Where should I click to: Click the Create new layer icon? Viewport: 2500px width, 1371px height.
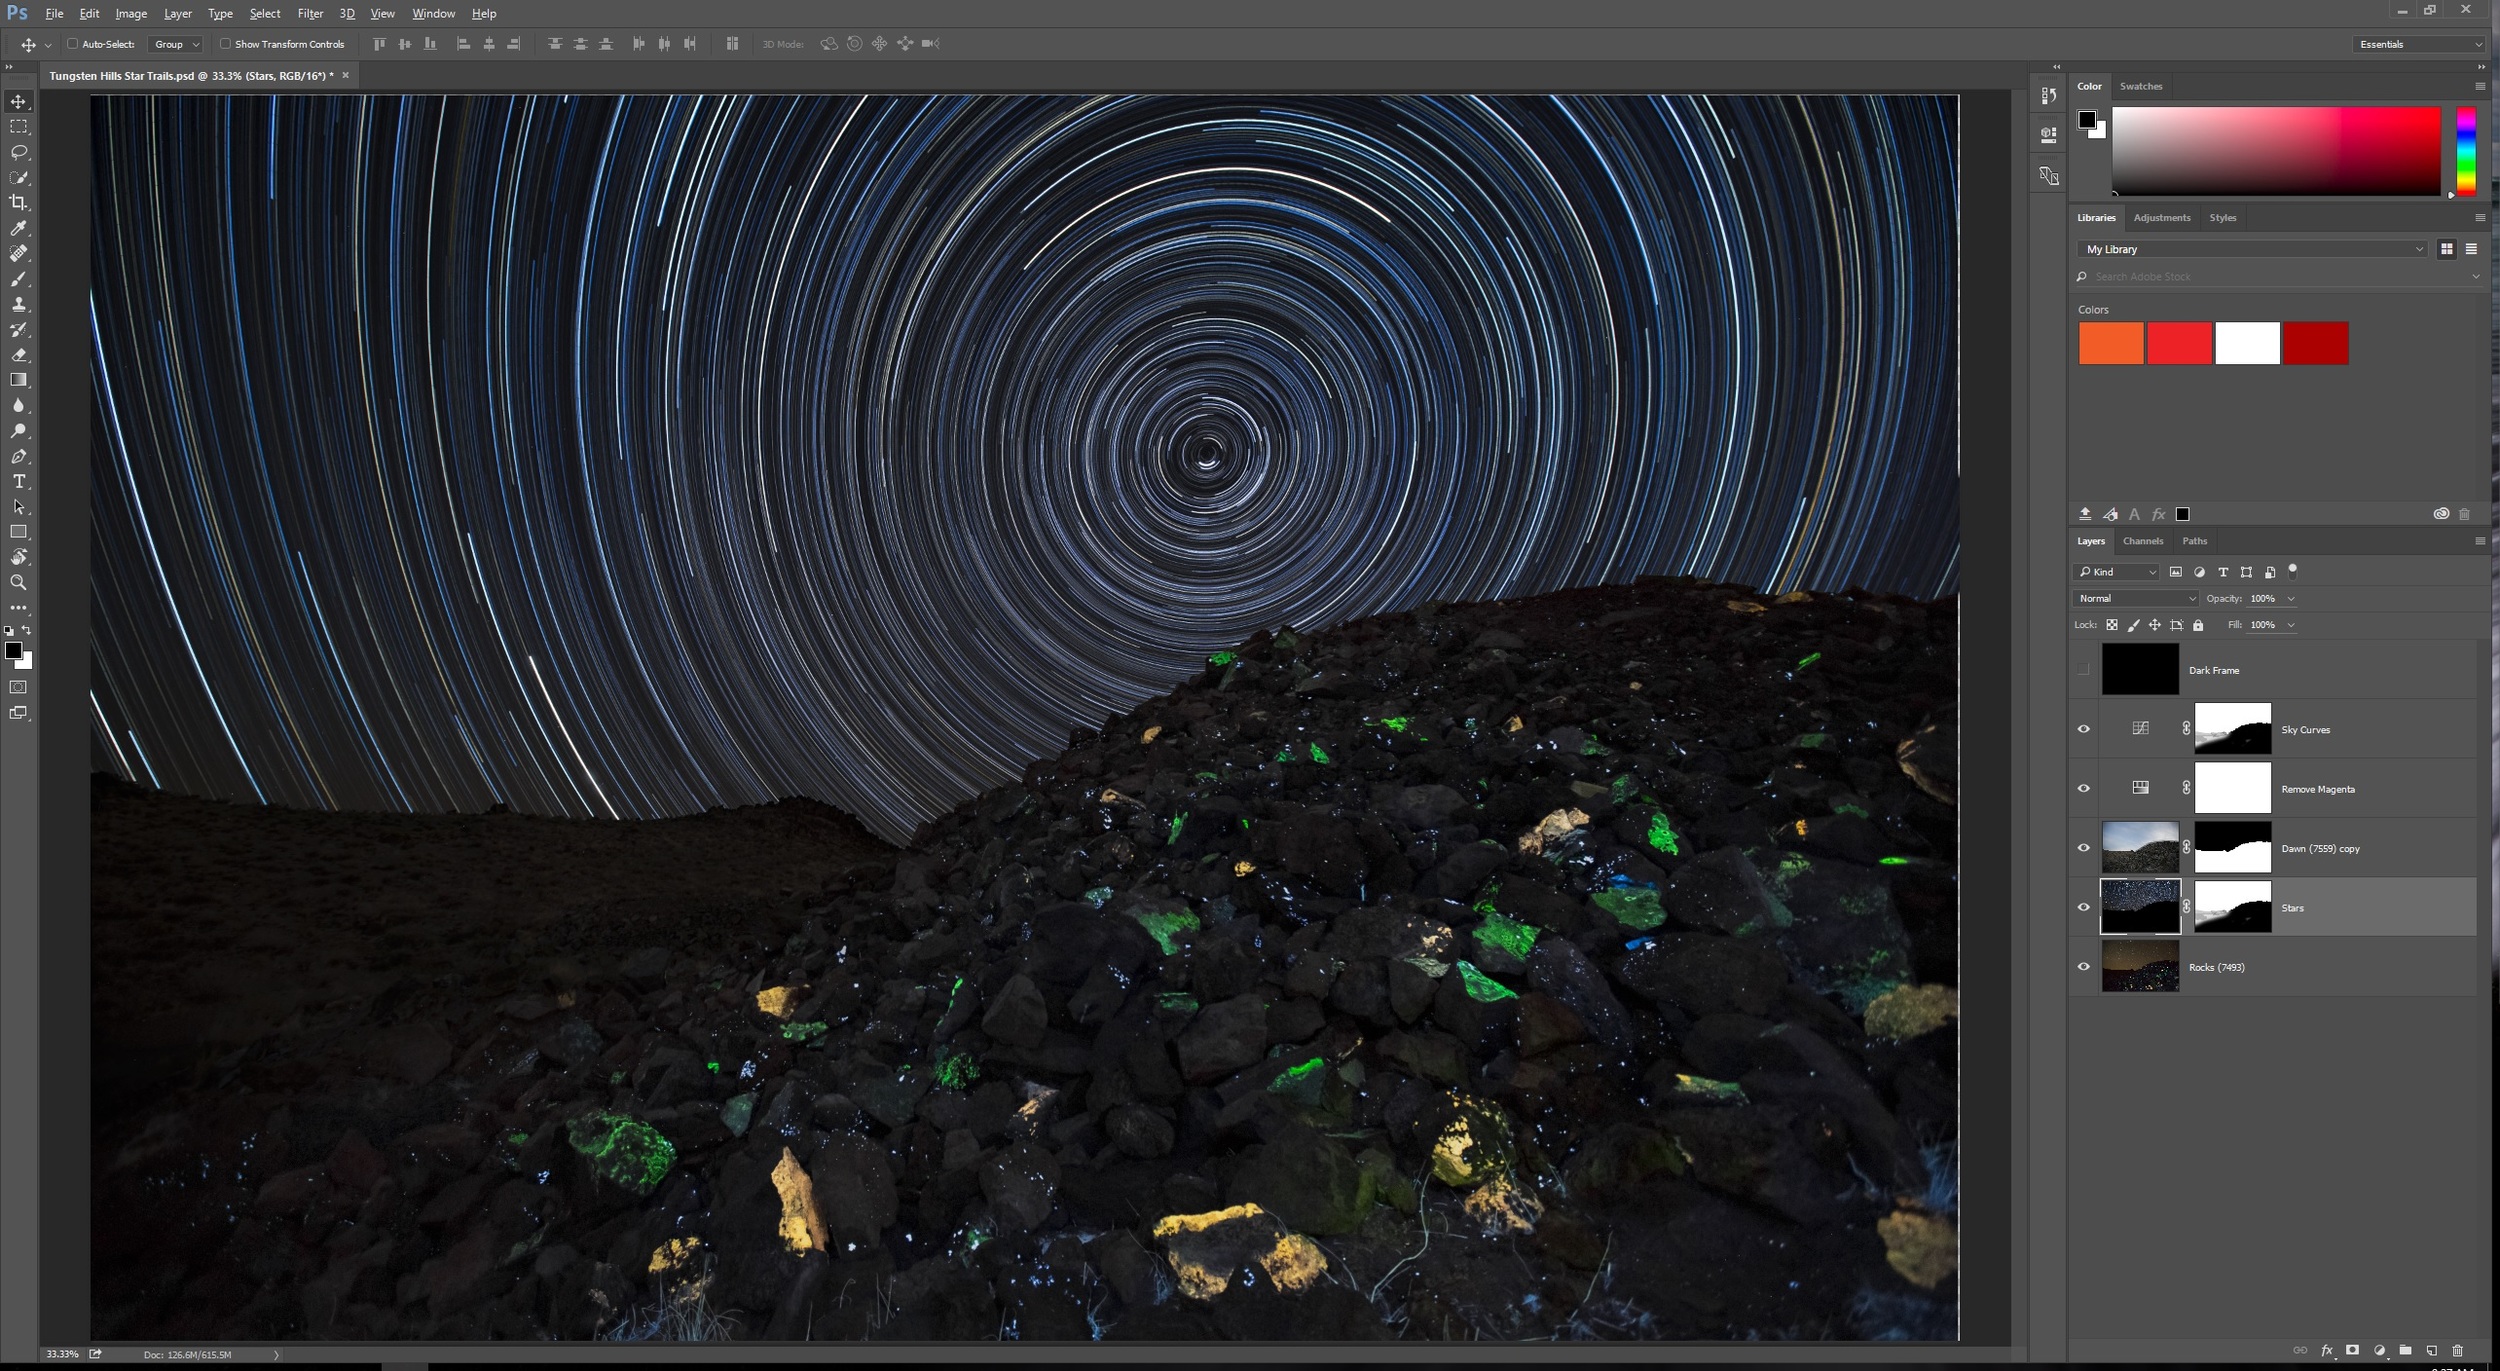[x=2432, y=1350]
